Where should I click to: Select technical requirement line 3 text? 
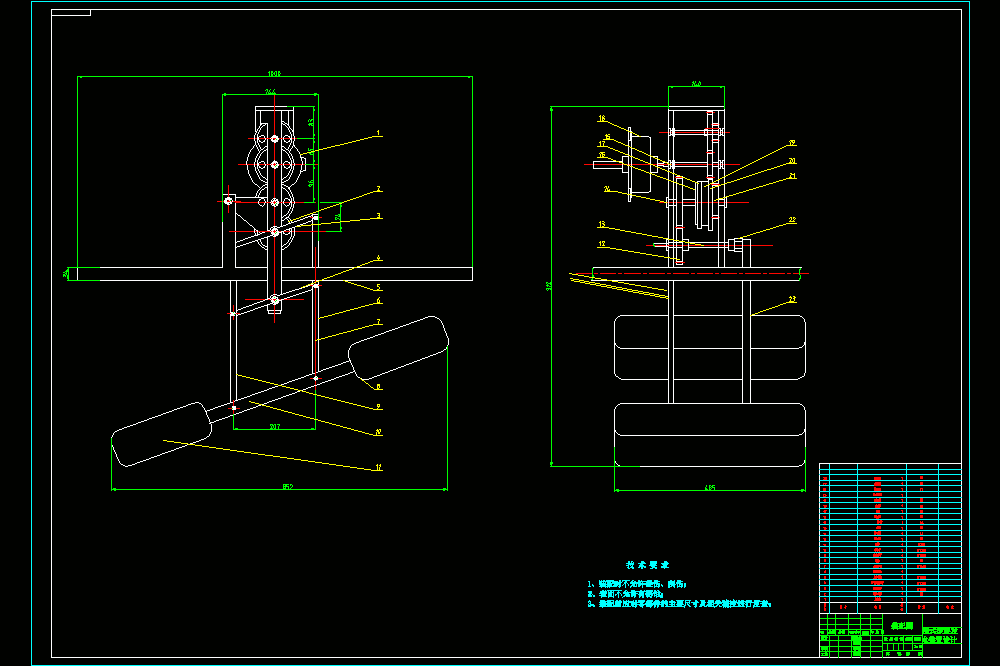tap(679, 603)
